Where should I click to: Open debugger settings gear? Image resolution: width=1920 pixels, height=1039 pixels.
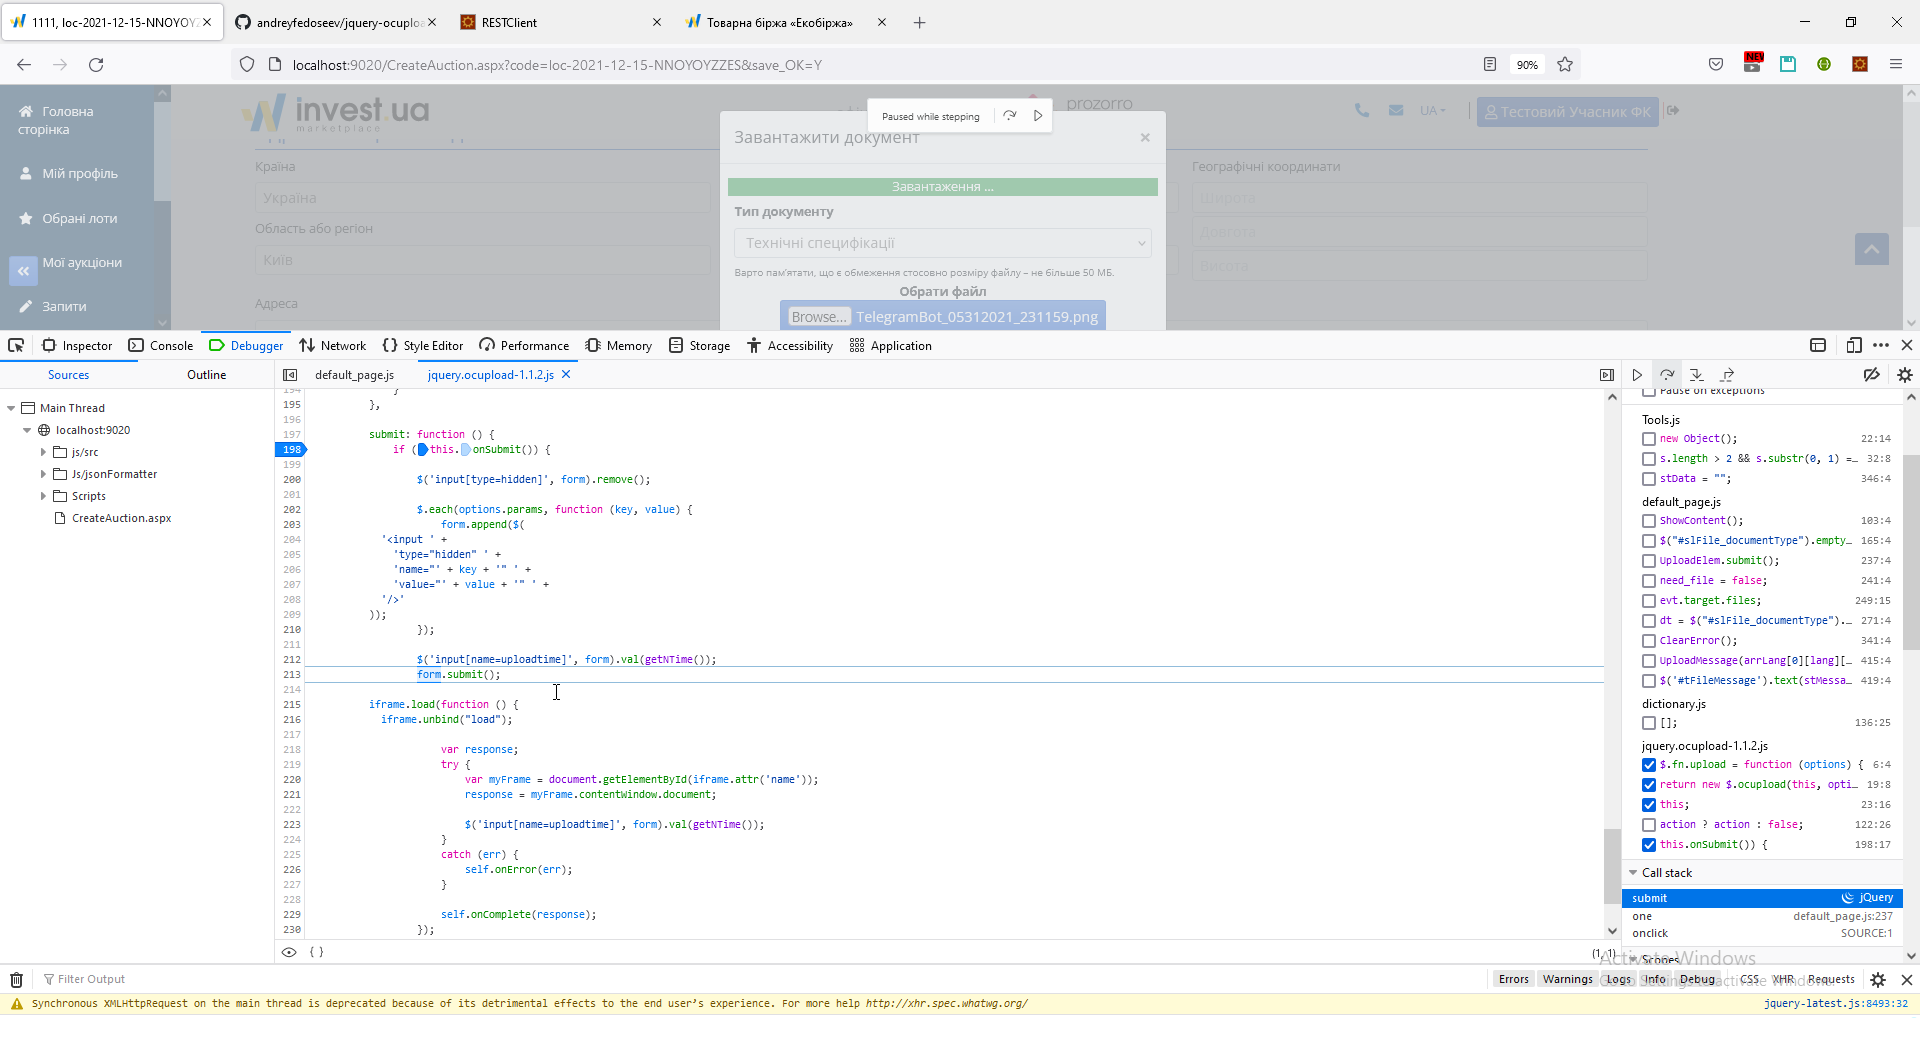tap(1904, 375)
